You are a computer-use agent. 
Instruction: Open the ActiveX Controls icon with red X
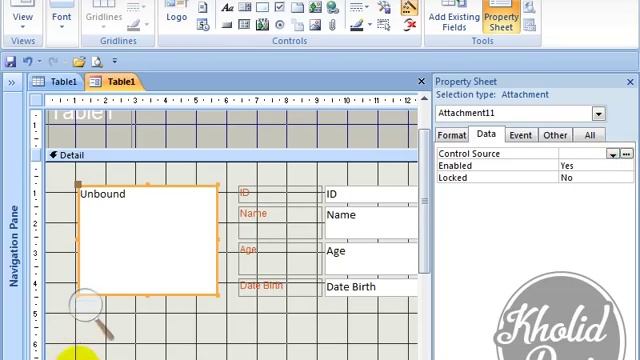409,25
